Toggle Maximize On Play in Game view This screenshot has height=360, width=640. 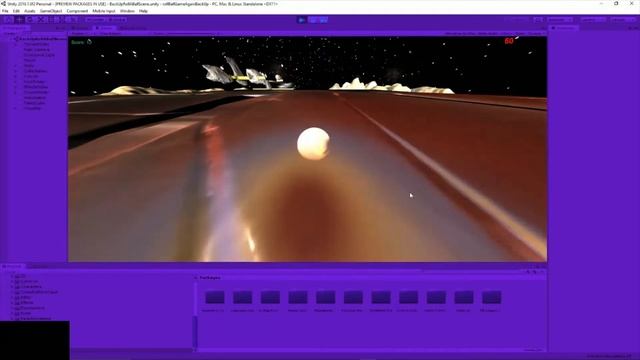click(x=461, y=33)
